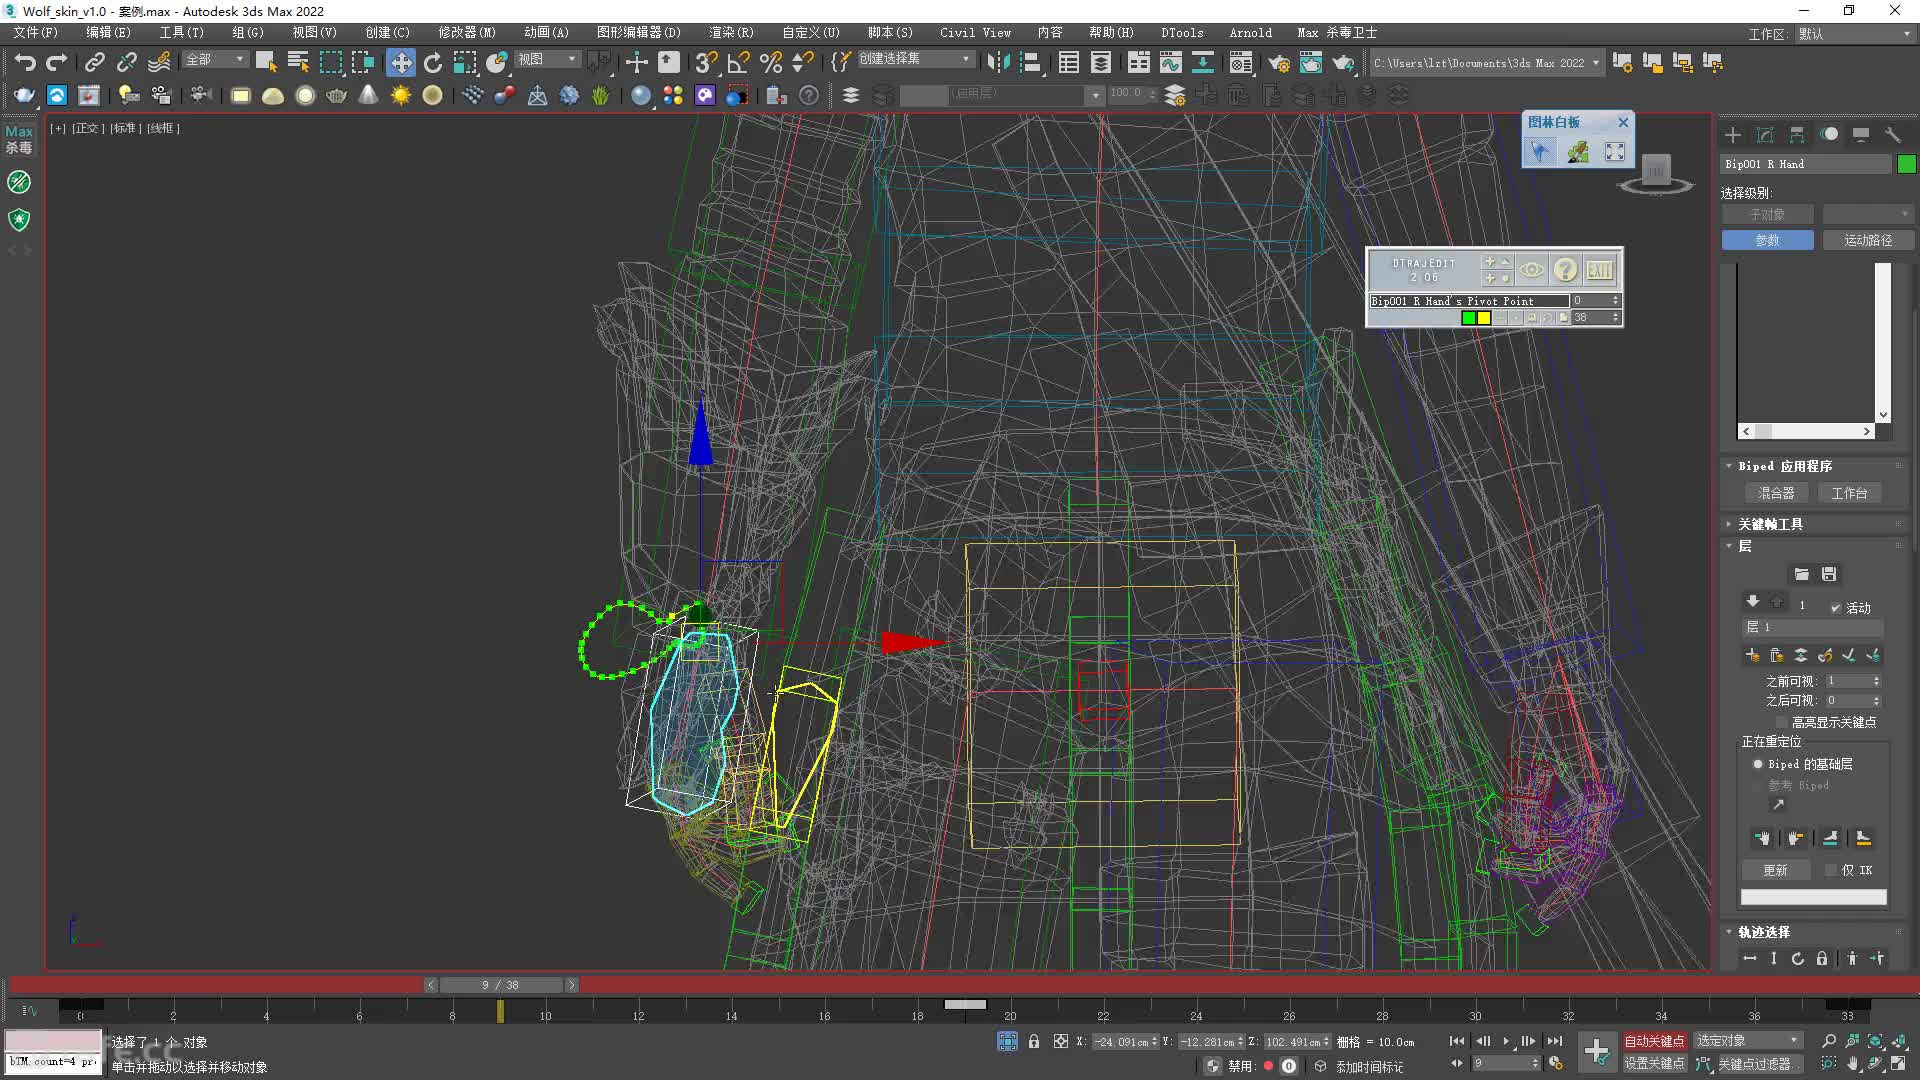This screenshot has width=1920, height=1080.
Task: Toggle the 3D Snaps icon
Action: (706, 62)
